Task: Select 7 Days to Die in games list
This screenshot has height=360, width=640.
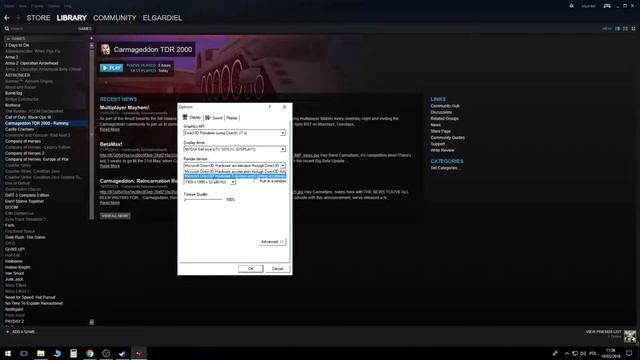Action: pos(17,45)
